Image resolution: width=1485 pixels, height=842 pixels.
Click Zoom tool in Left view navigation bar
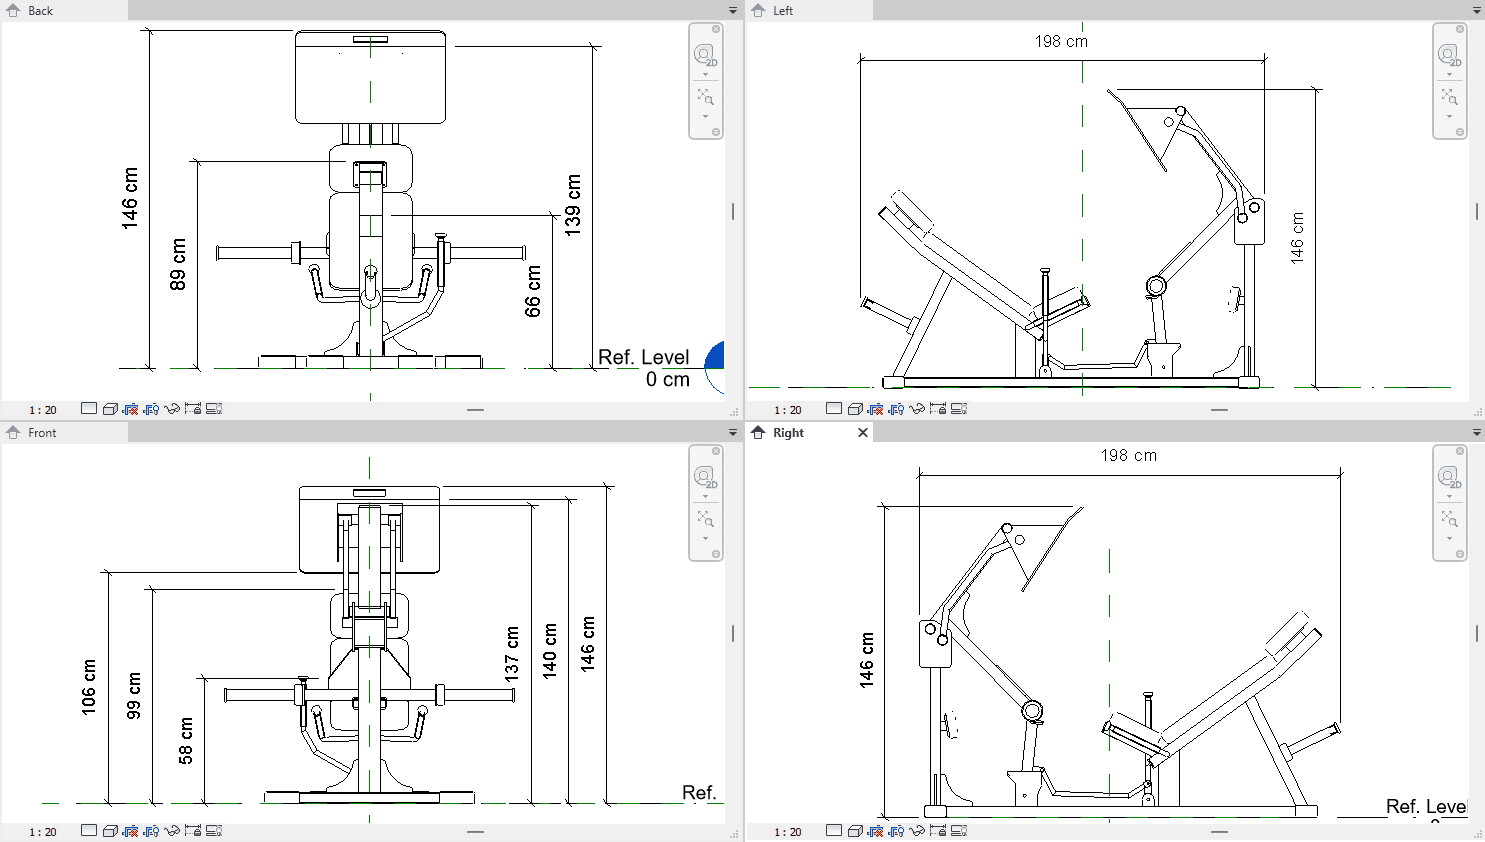1449,97
